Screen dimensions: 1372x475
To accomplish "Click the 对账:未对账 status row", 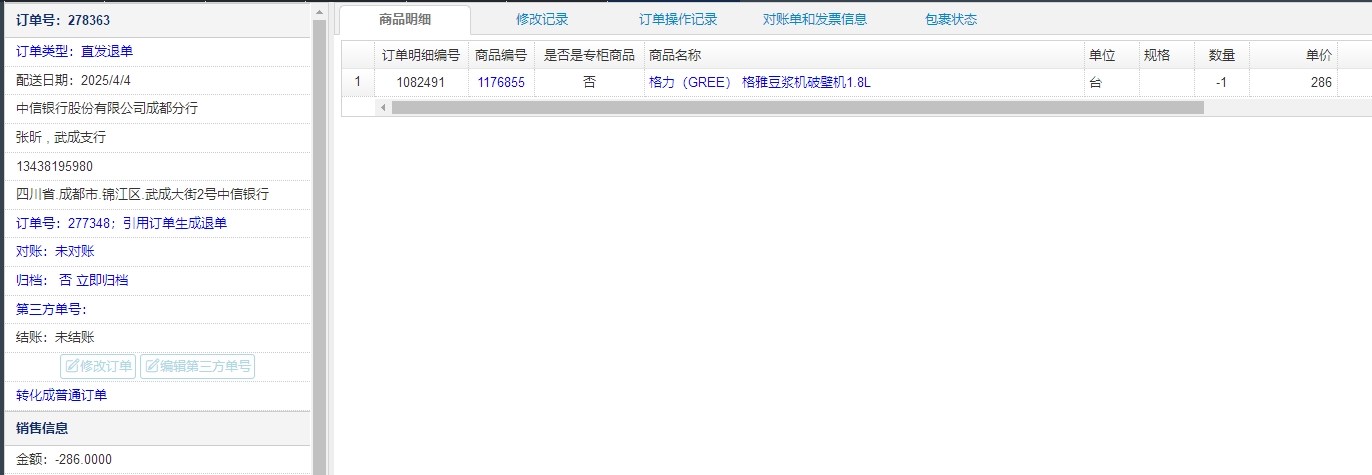I will (x=158, y=251).
